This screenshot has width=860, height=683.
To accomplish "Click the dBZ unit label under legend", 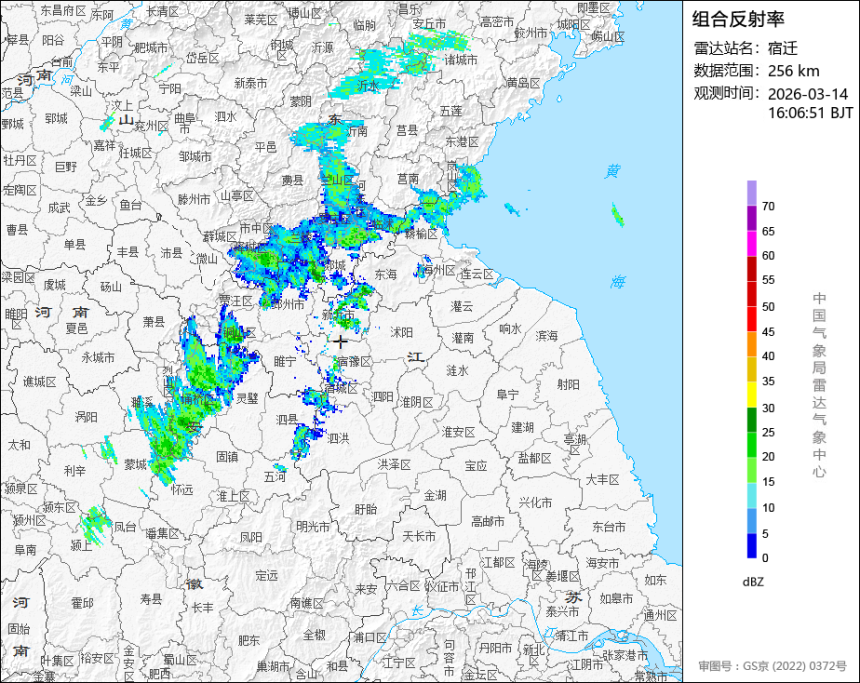I will 753,582.
